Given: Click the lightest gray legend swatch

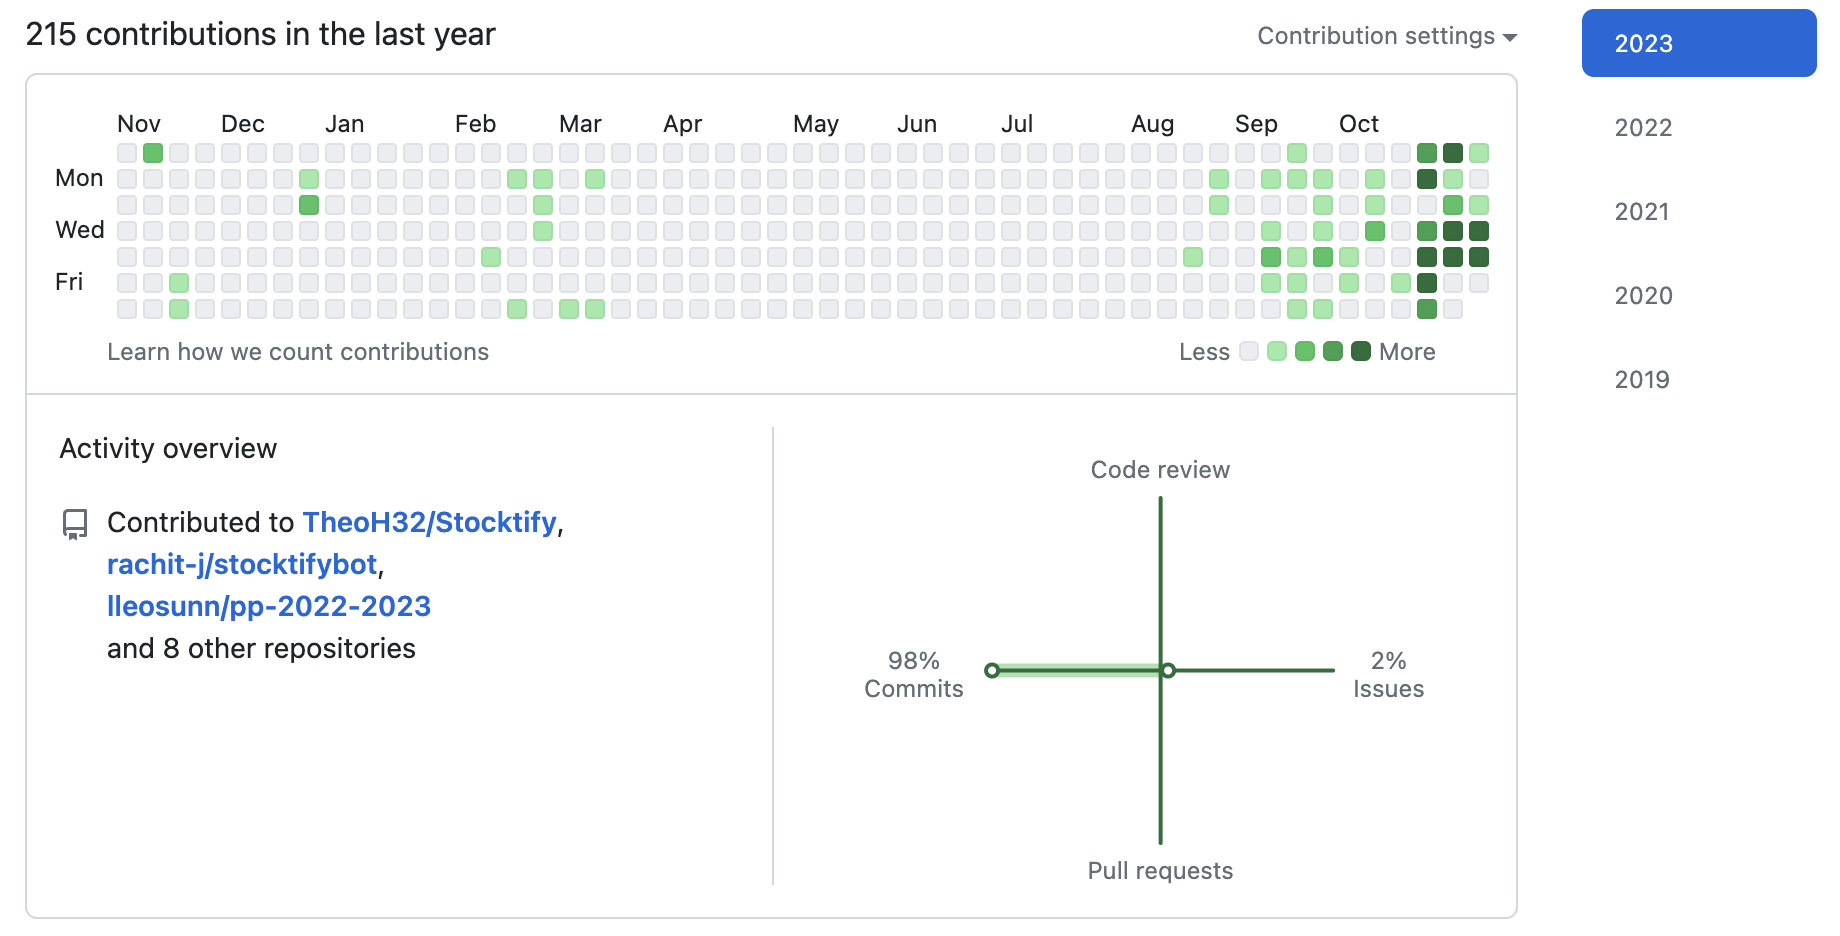Looking at the screenshot, I should (1249, 351).
